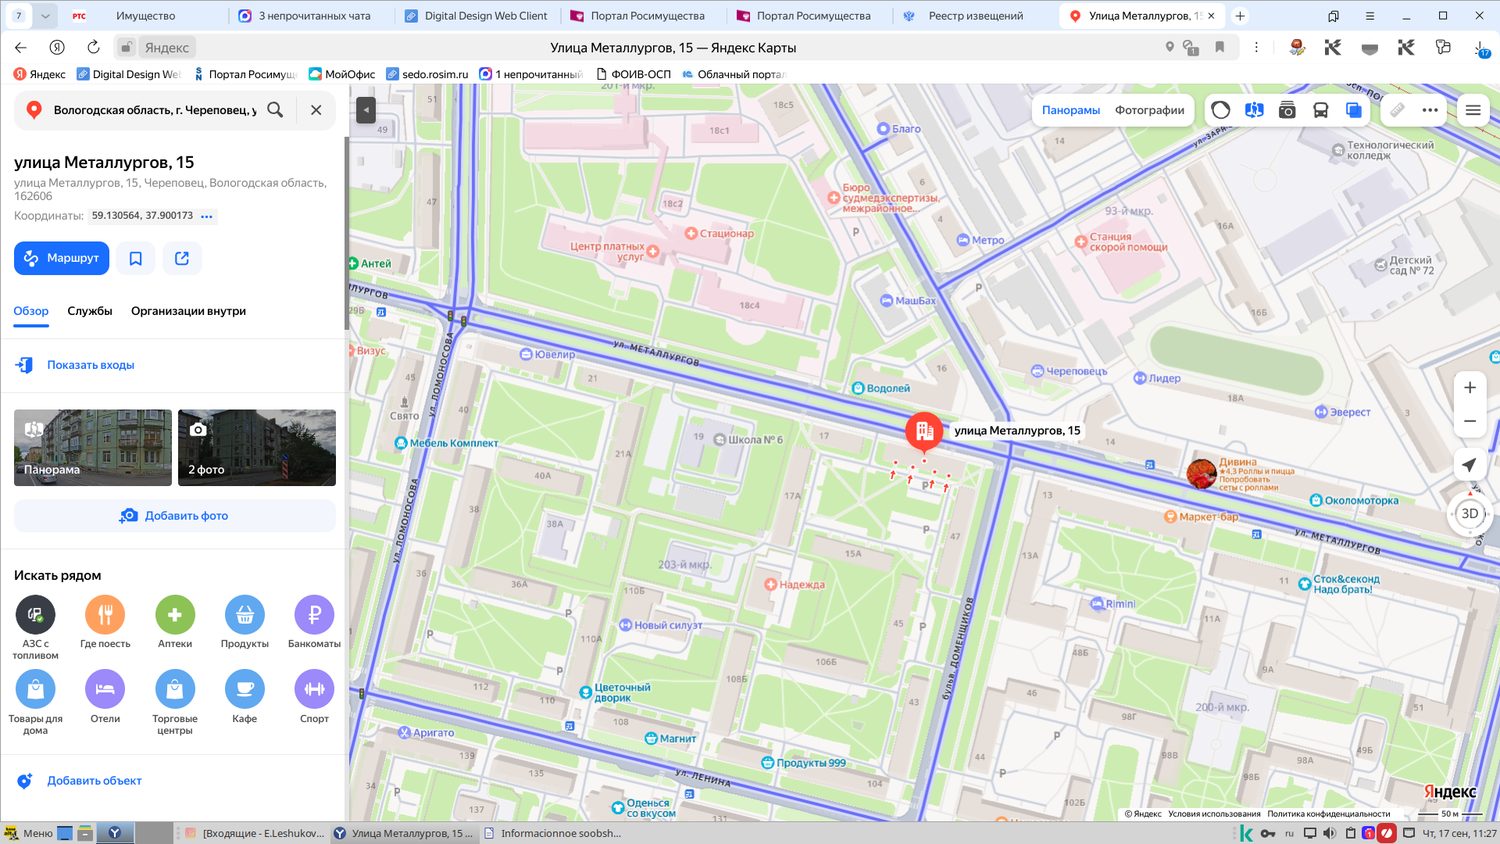Select the ruler measuring tool
This screenshot has height=844, width=1500.
pyautogui.click(x=1397, y=110)
